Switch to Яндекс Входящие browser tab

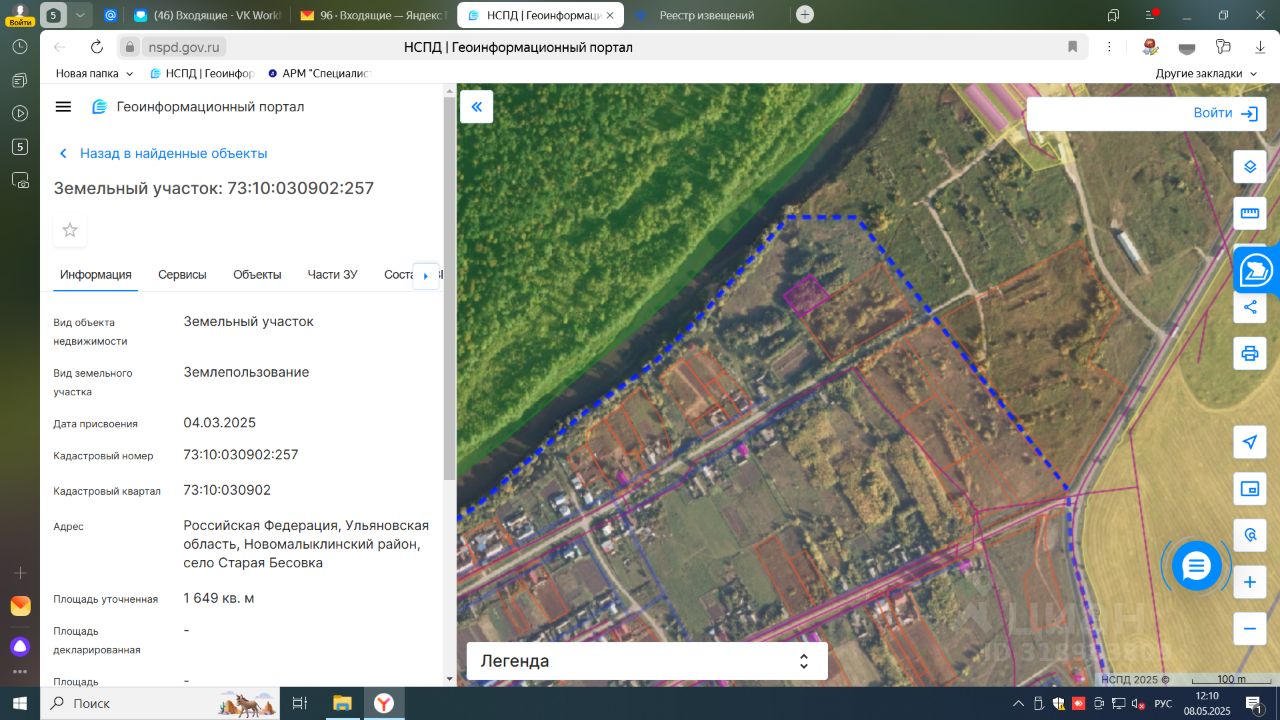[x=374, y=15]
